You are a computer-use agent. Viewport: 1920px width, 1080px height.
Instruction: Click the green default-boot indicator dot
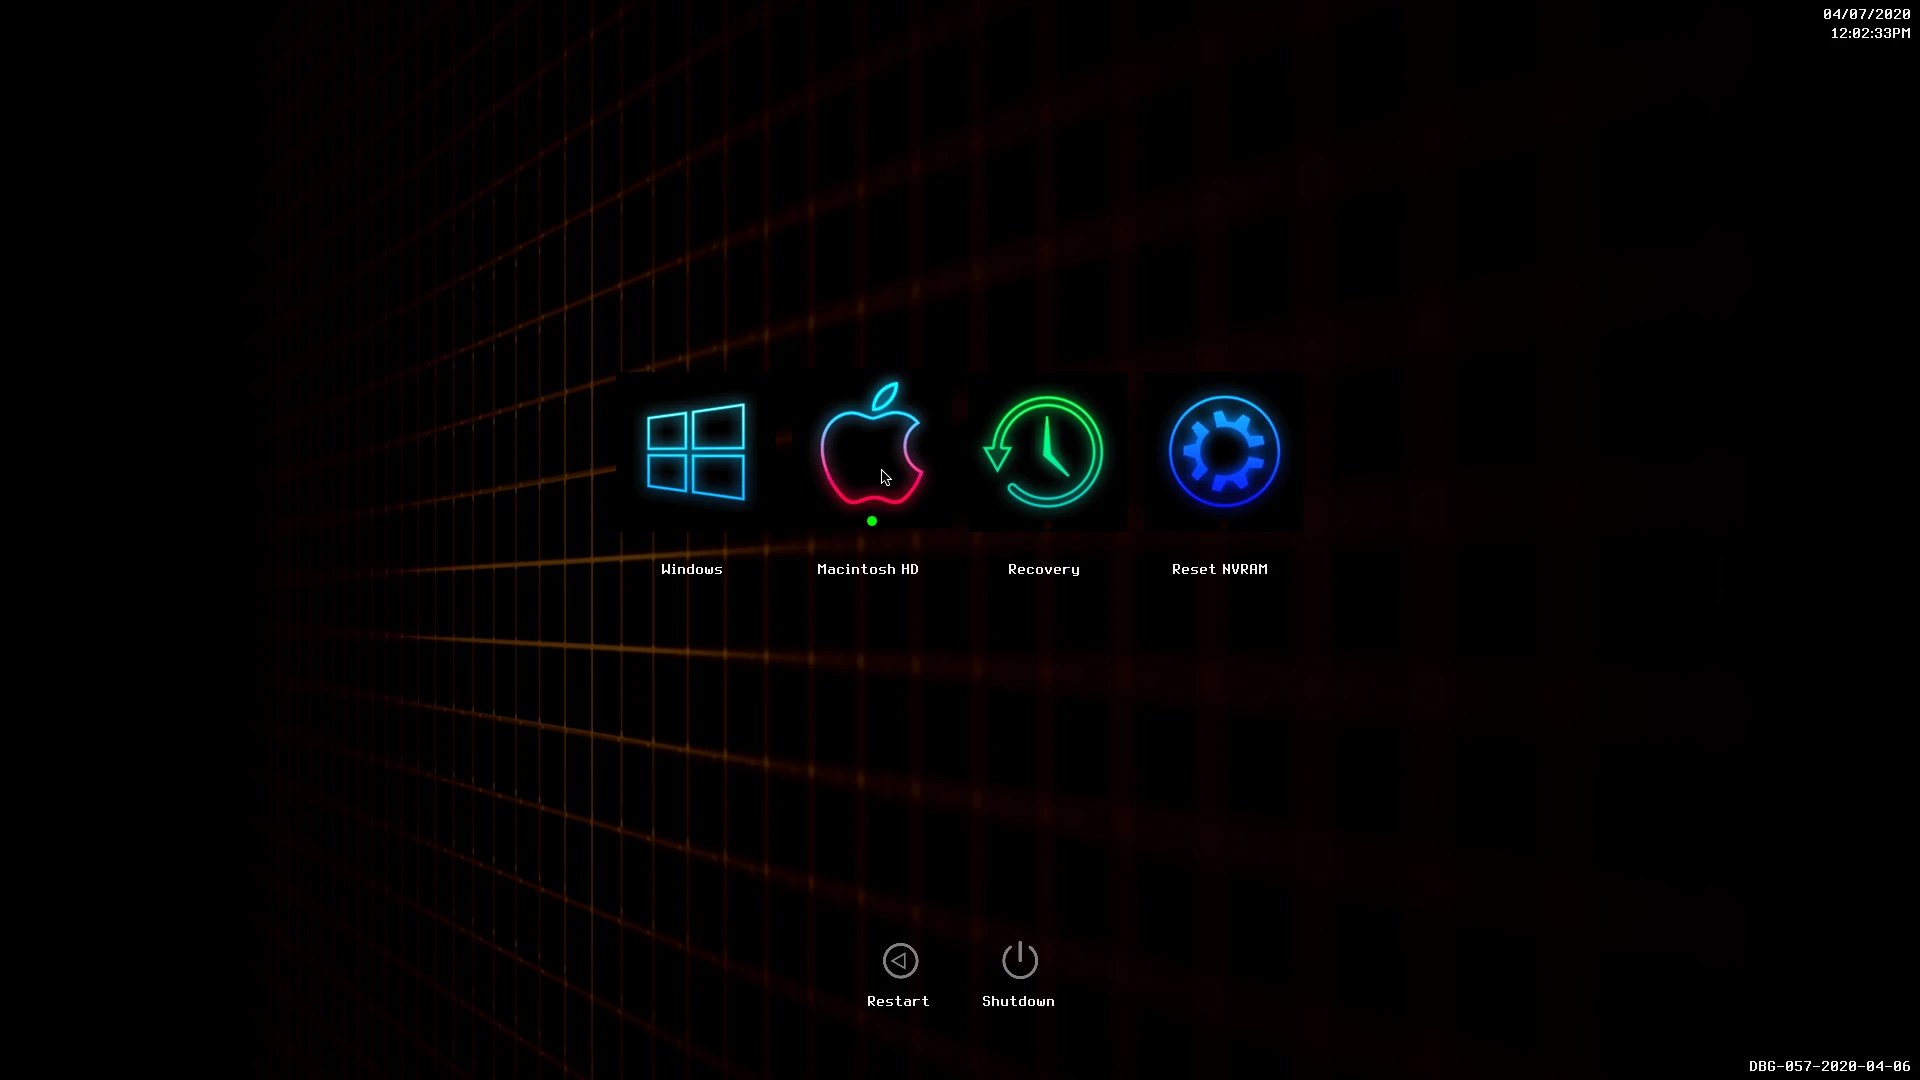[x=872, y=521]
